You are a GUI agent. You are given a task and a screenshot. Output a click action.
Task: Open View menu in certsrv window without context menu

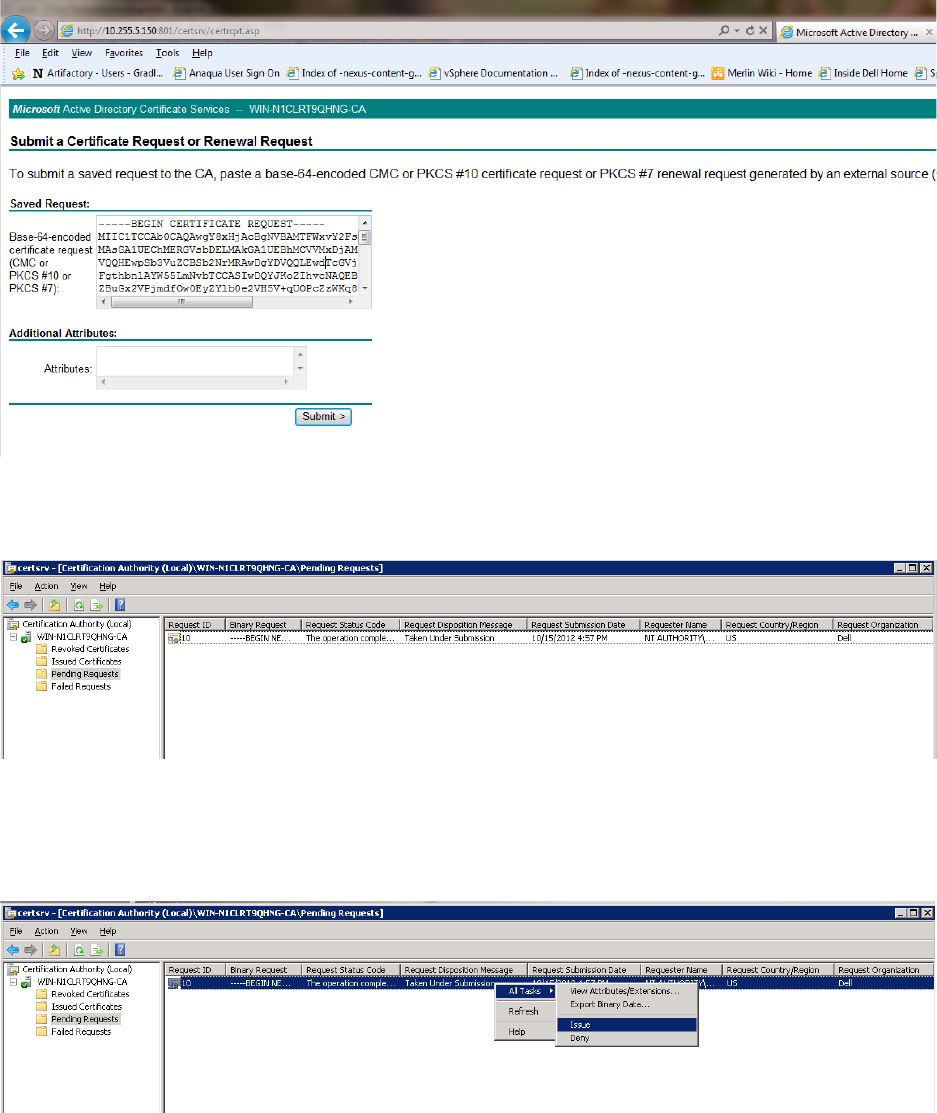point(79,586)
